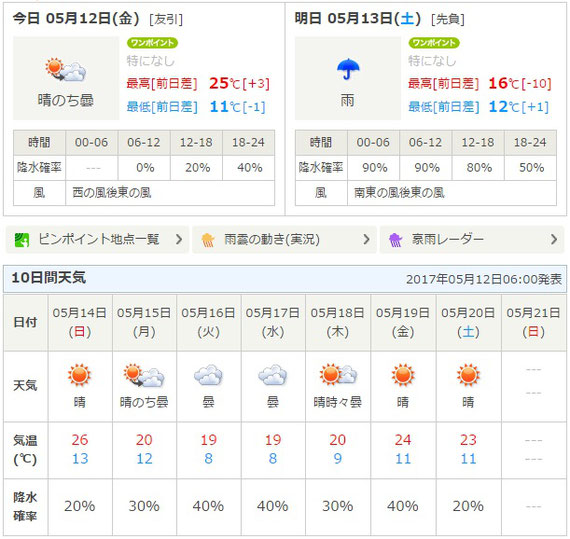
Task: Click the 05月14日(日) date column header
Action: (80, 322)
